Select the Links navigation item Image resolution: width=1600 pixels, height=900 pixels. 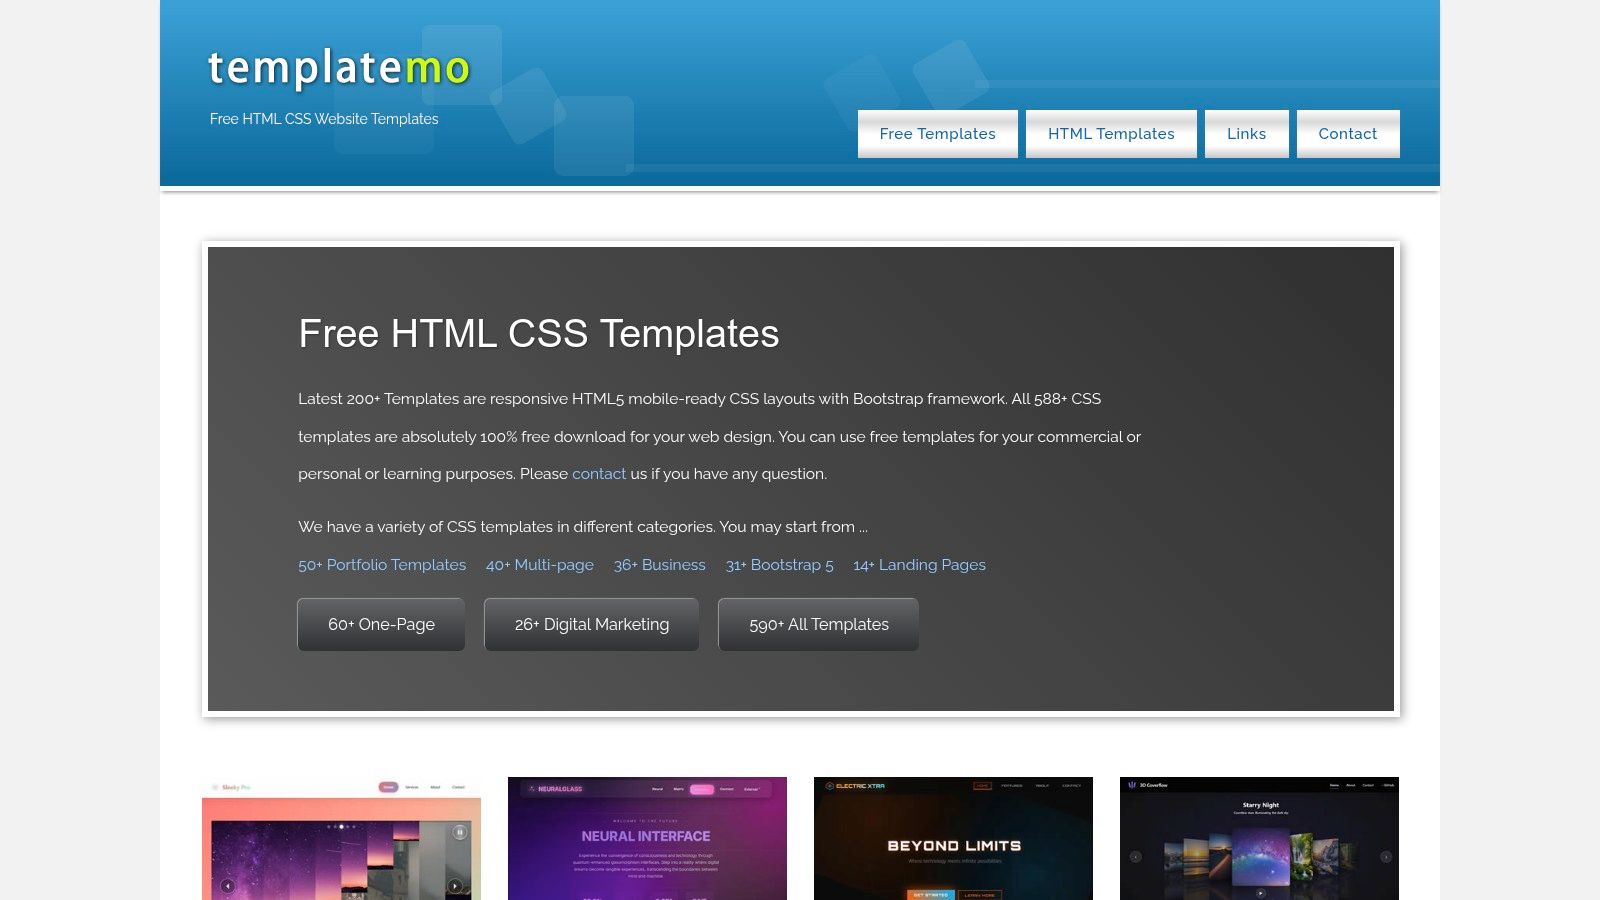point(1246,134)
